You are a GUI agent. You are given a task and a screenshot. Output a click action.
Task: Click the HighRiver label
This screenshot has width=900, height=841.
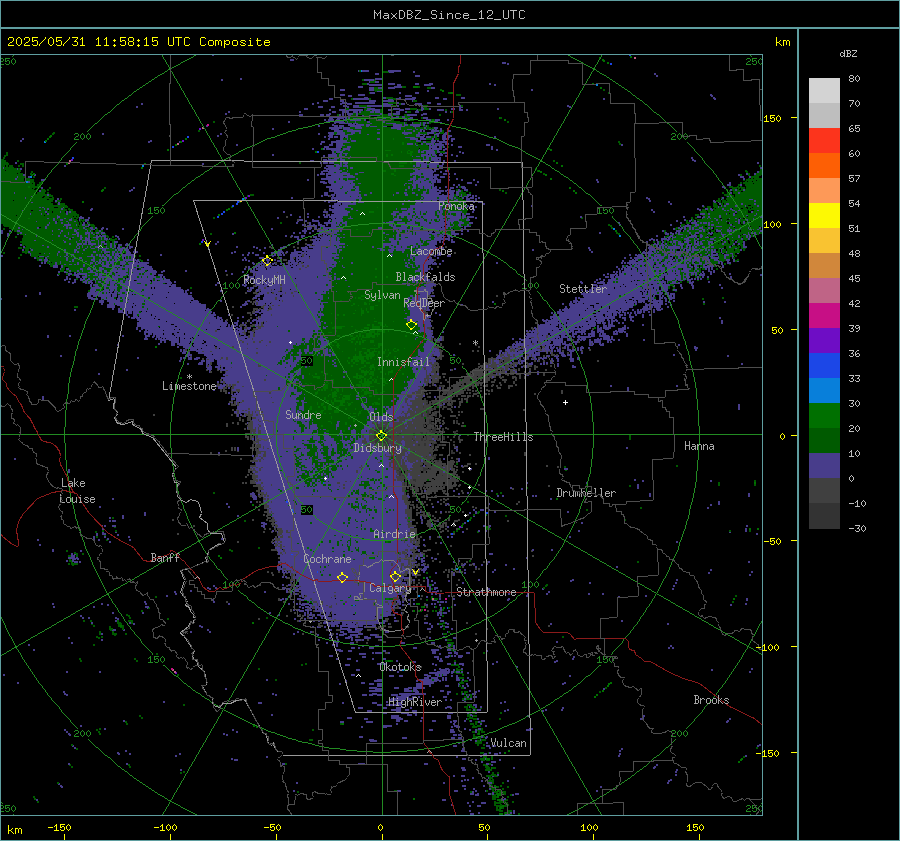point(415,702)
